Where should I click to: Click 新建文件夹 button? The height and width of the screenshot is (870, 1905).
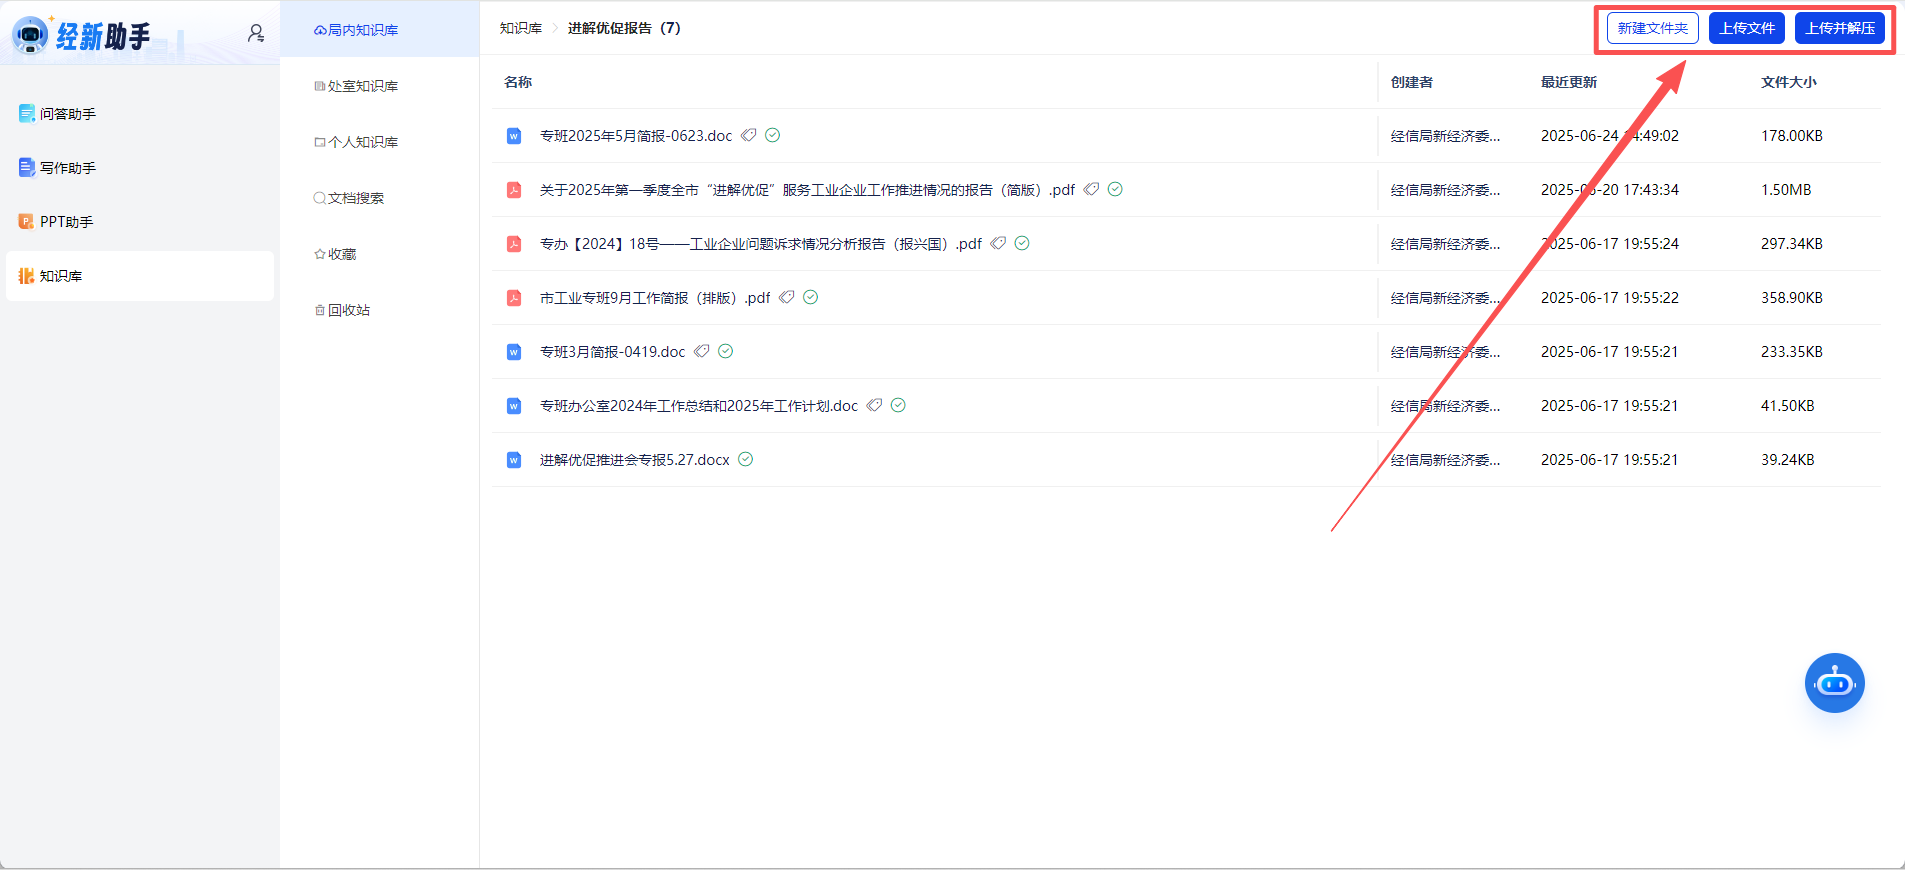point(1653,28)
